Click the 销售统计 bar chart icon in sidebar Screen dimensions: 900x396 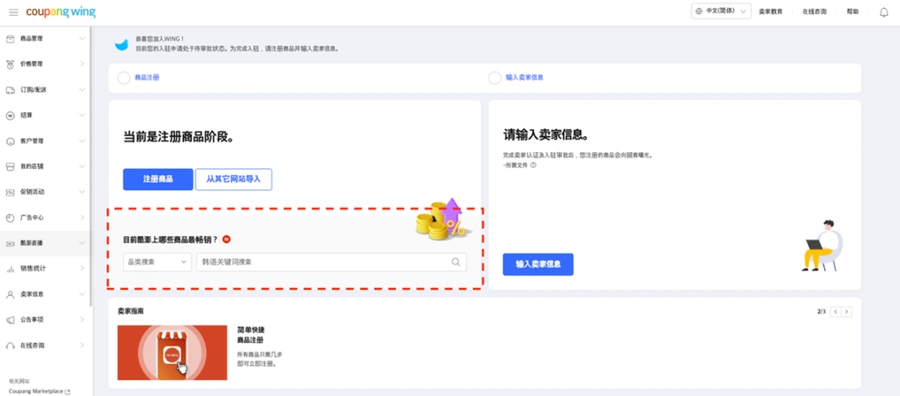coord(10,268)
